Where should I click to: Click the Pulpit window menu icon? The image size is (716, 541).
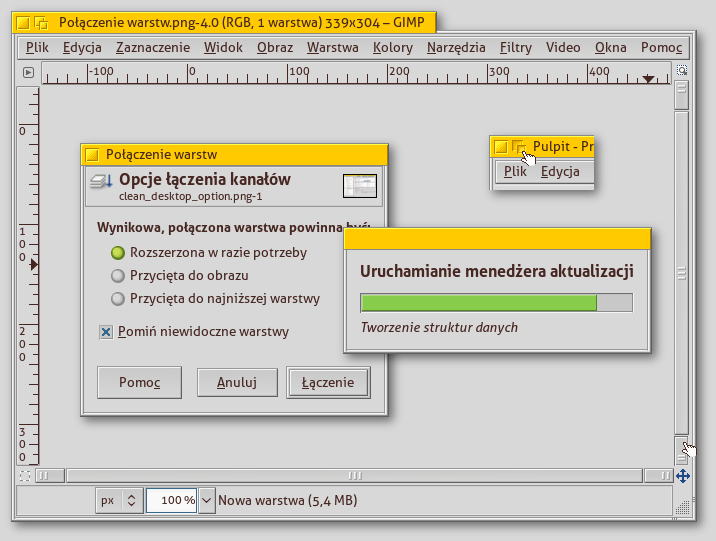pos(501,147)
